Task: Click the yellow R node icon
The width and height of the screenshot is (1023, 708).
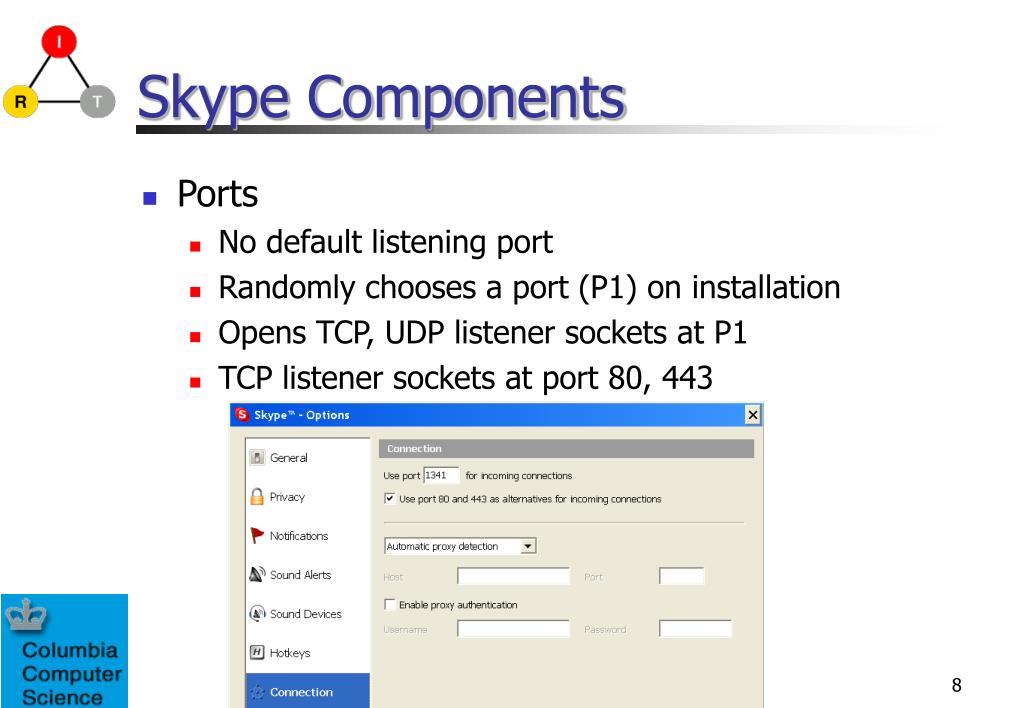Action: tap(20, 102)
